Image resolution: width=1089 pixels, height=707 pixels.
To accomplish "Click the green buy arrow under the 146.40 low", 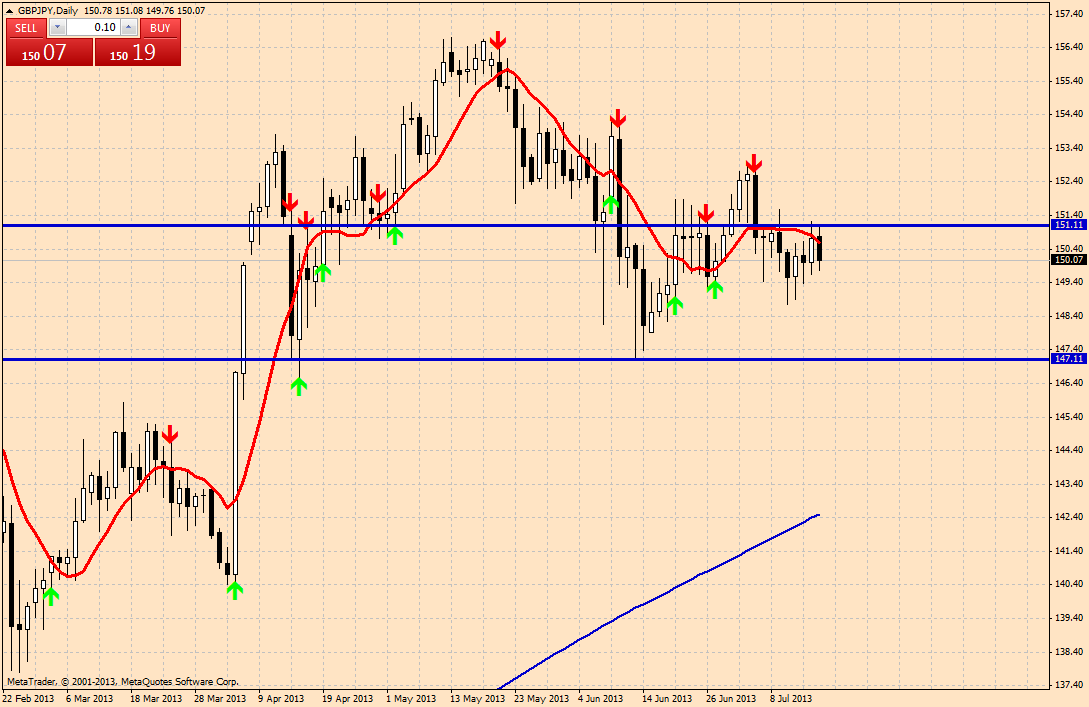I will tap(299, 387).
